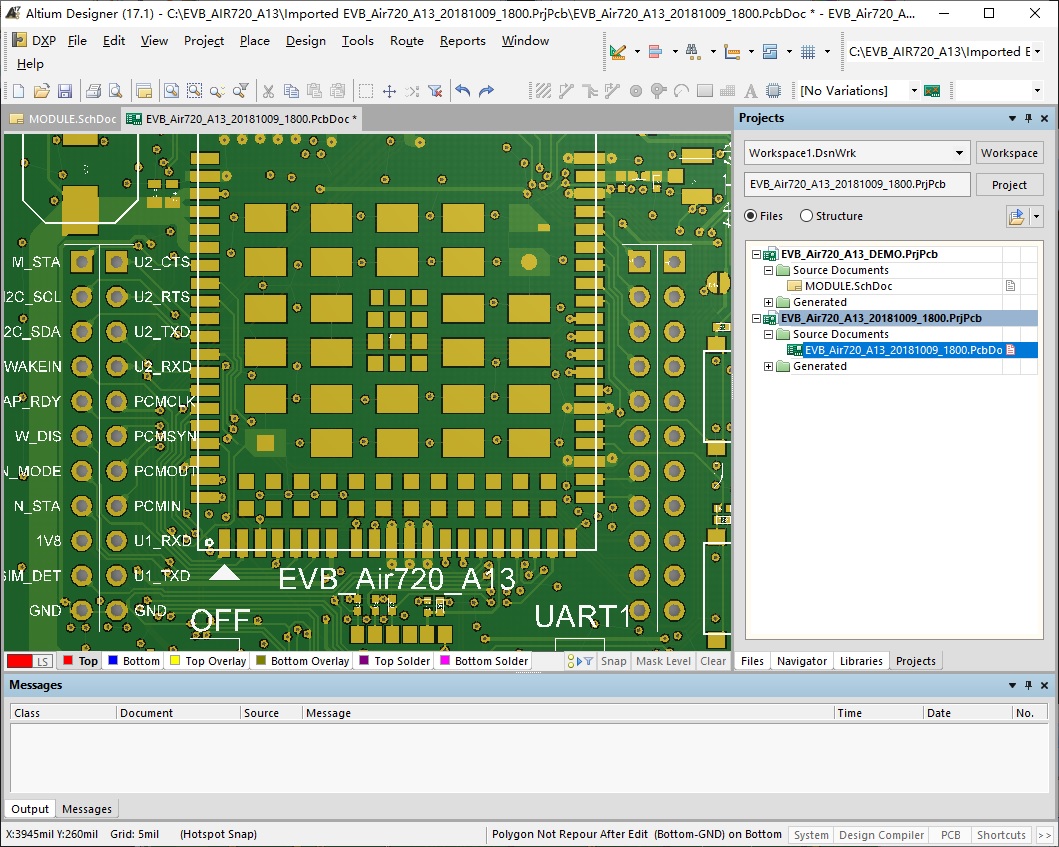Click the Mask Level button
Image resolution: width=1059 pixels, height=847 pixels.
[x=663, y=661]
